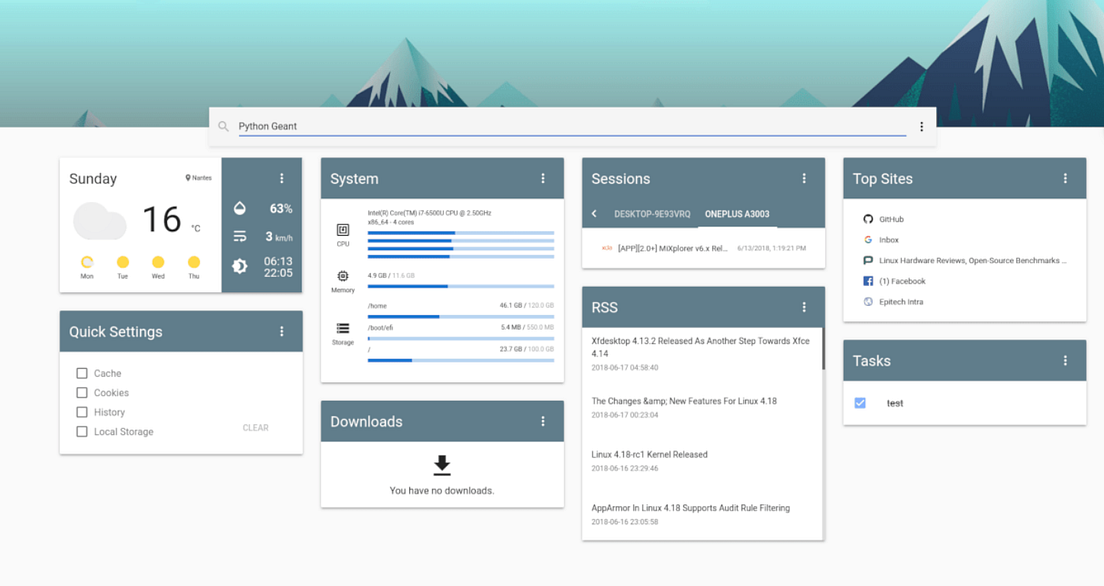Open the System widget options menu

click(543, 178)
